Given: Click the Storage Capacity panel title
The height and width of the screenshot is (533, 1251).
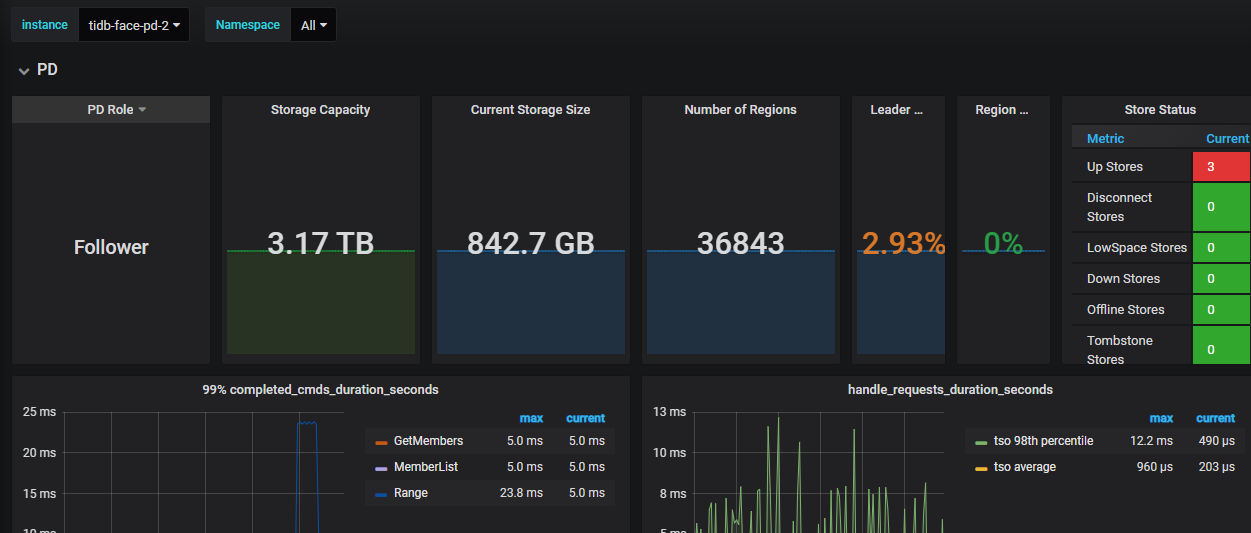Looking at the screenshot, I should (320, 110).
